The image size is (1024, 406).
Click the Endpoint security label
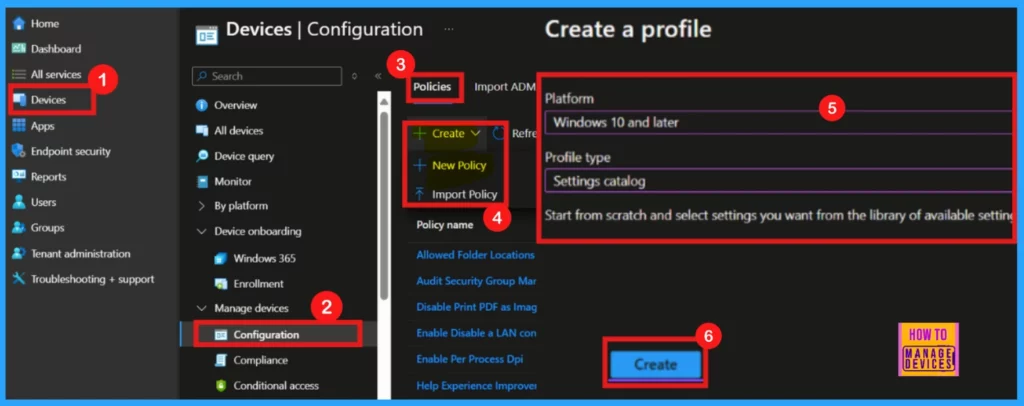pos(71,151)
